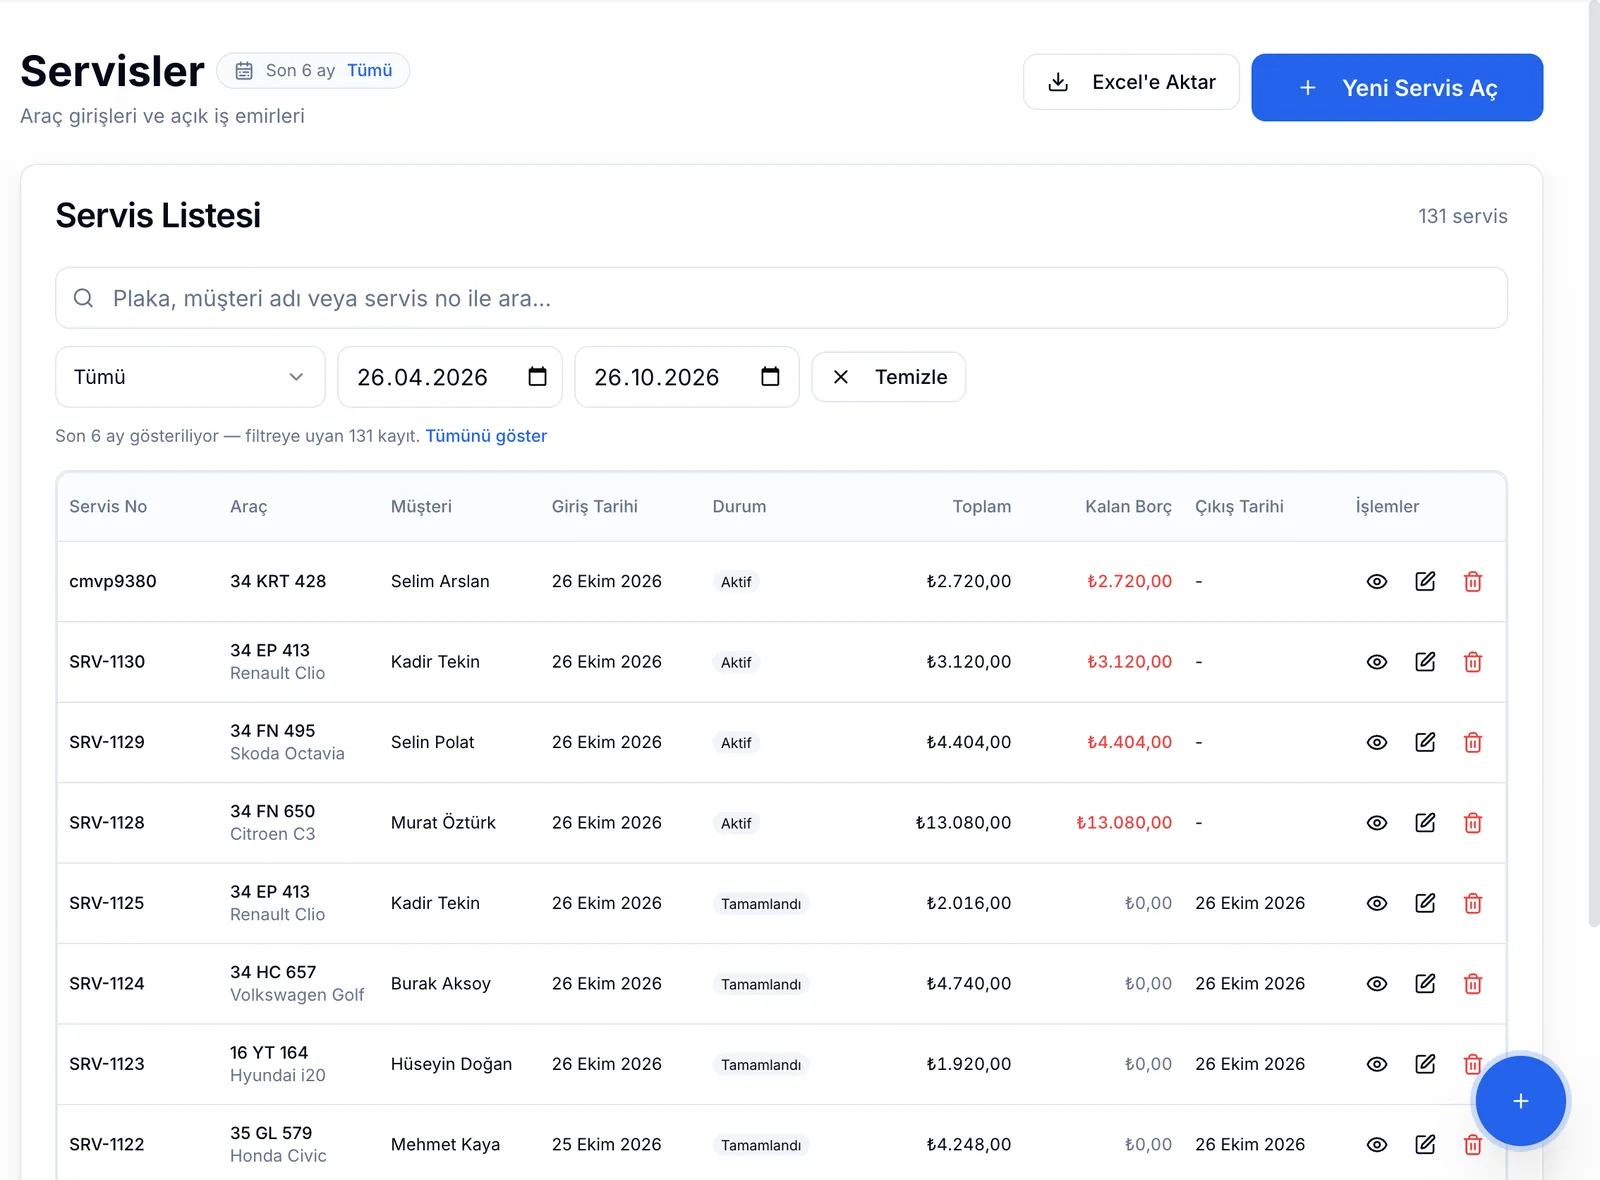The image size is (1600, 1180).
Task: Click the Tümünü göster link
Action: [486, 436]
